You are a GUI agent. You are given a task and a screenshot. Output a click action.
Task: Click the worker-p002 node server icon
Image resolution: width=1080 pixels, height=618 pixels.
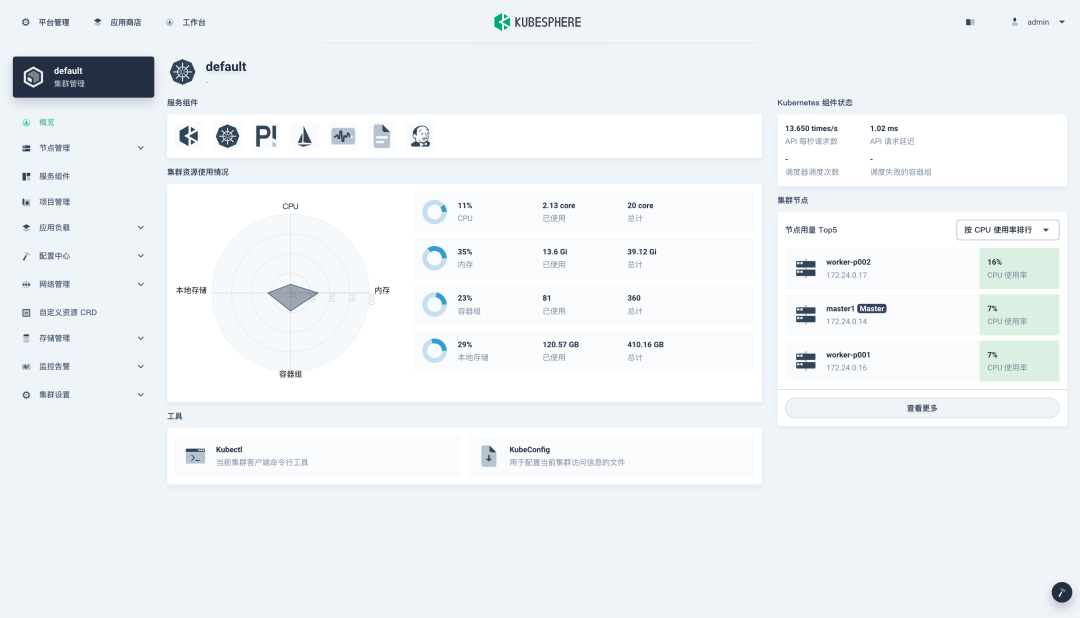tap(805, 268)
